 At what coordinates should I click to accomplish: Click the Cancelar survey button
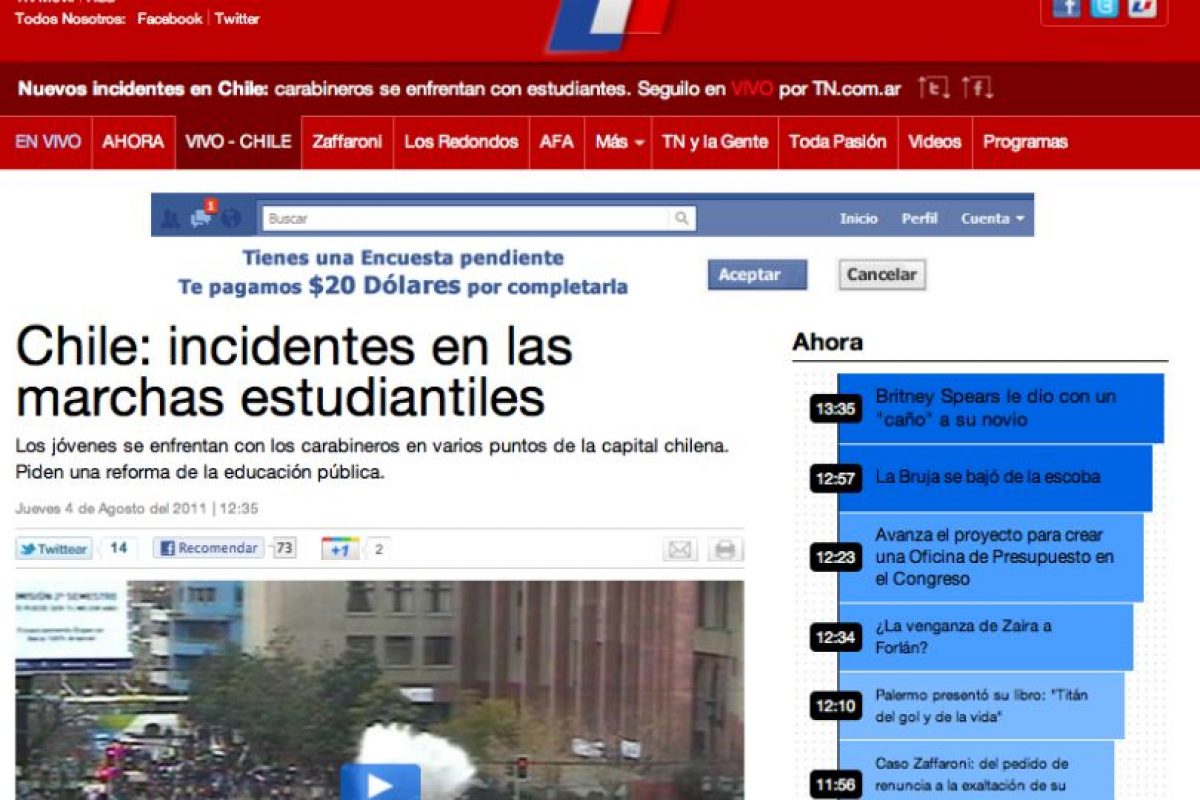point(881,275)
